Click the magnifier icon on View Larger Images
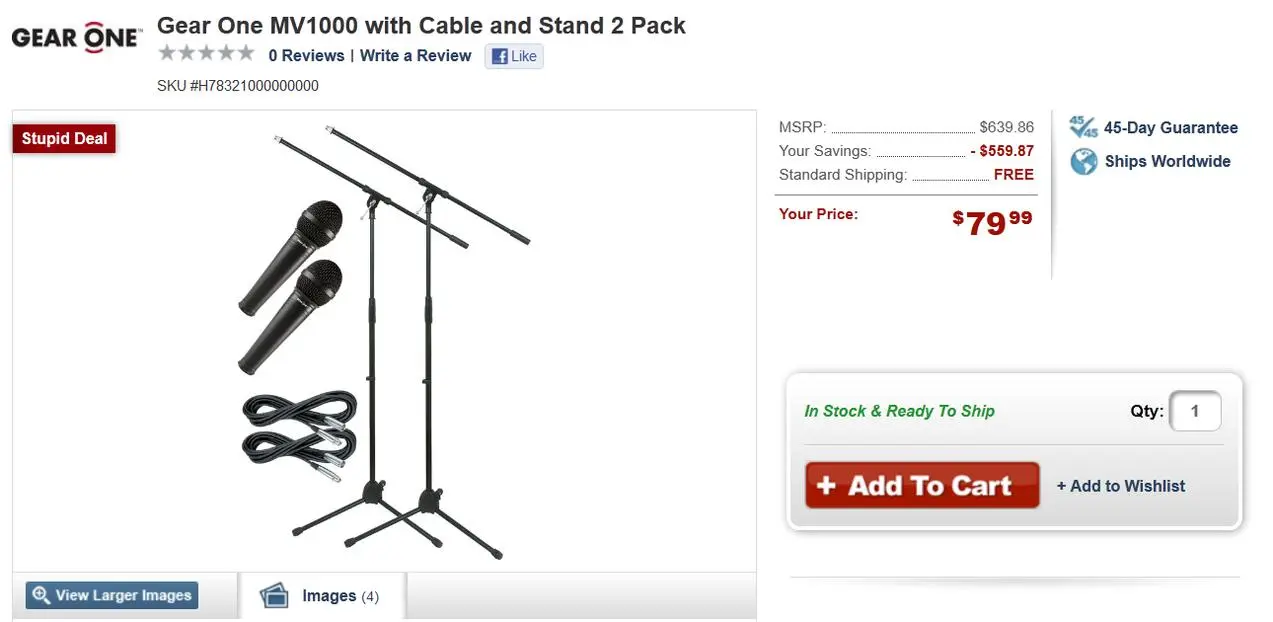Viewport: 1273px width, 622px height. point(41,595)
